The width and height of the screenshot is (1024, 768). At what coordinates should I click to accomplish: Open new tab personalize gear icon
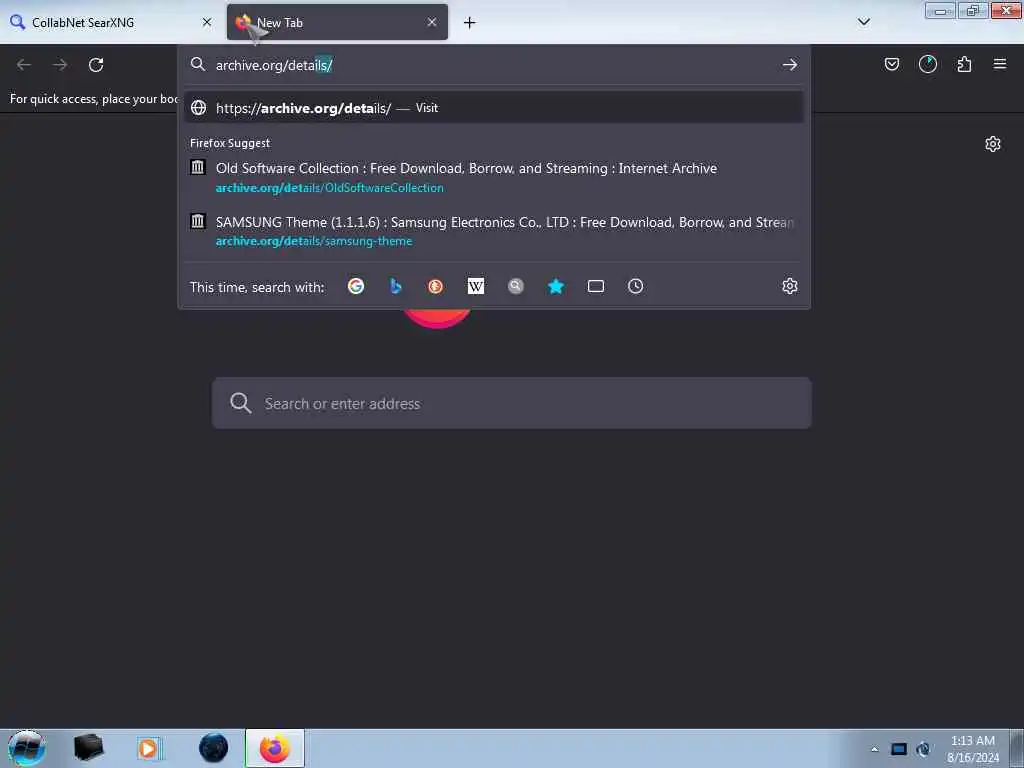tap(993, 144)
